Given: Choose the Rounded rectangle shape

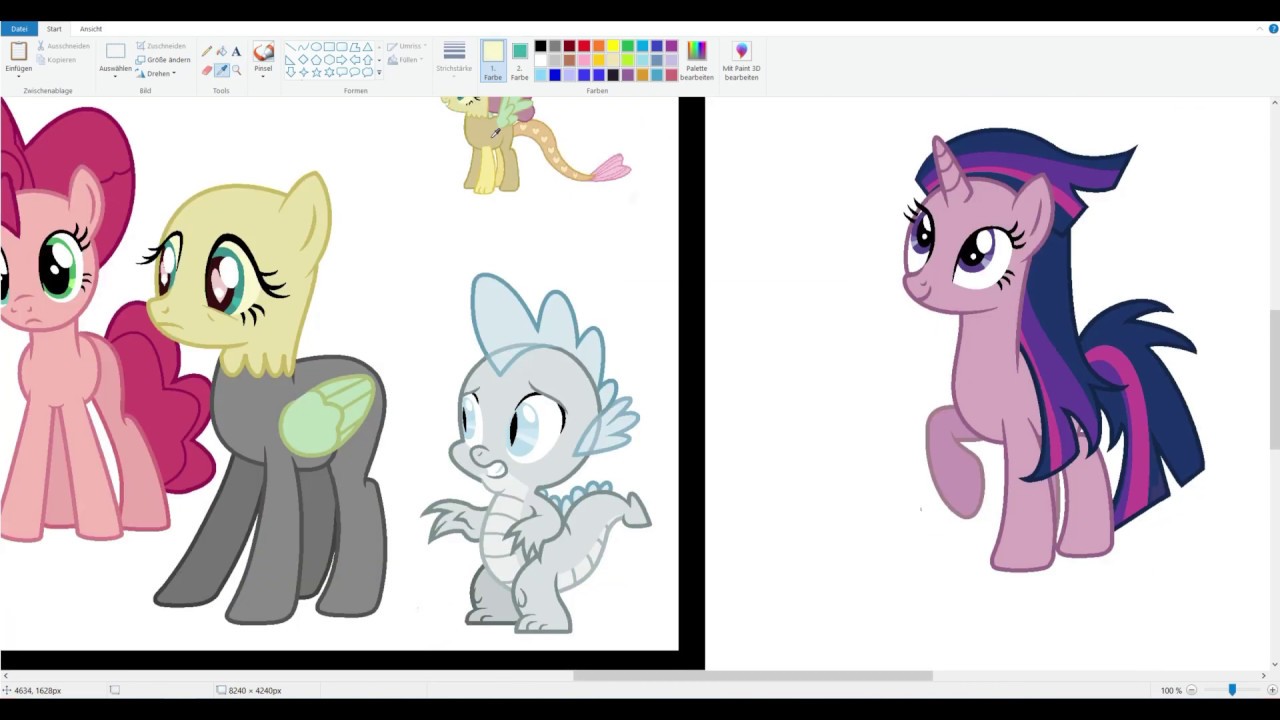Looking at the screenshot, I should click(342, 47).
